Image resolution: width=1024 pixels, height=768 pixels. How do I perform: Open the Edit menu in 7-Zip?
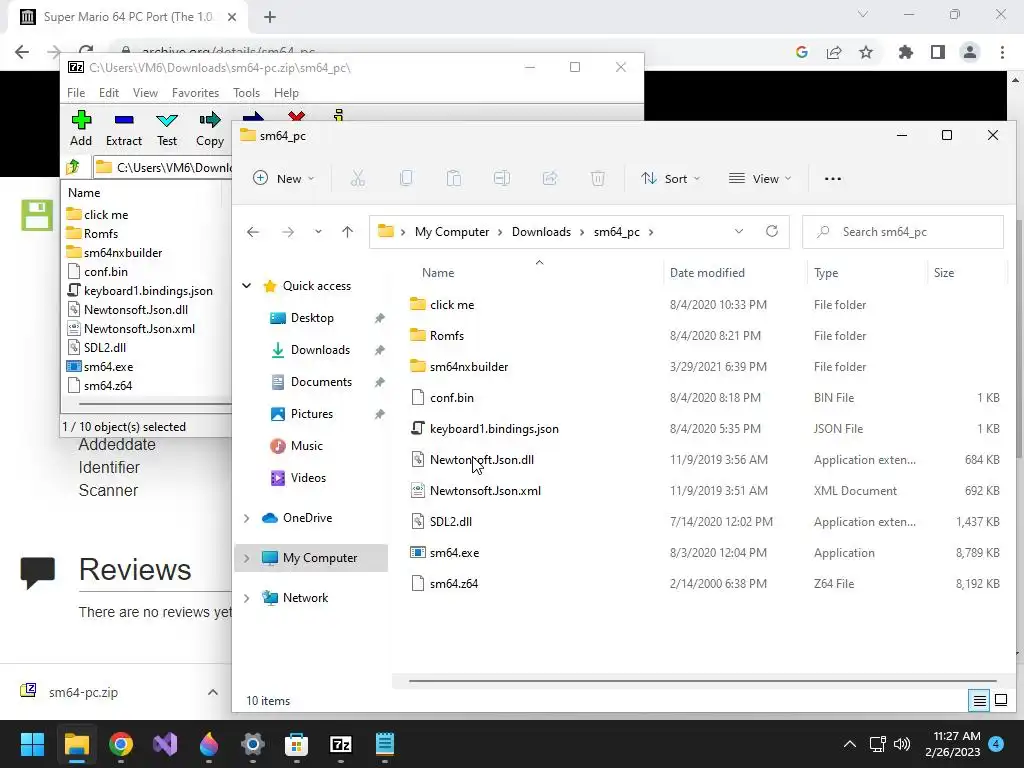(x=108, y=93)
